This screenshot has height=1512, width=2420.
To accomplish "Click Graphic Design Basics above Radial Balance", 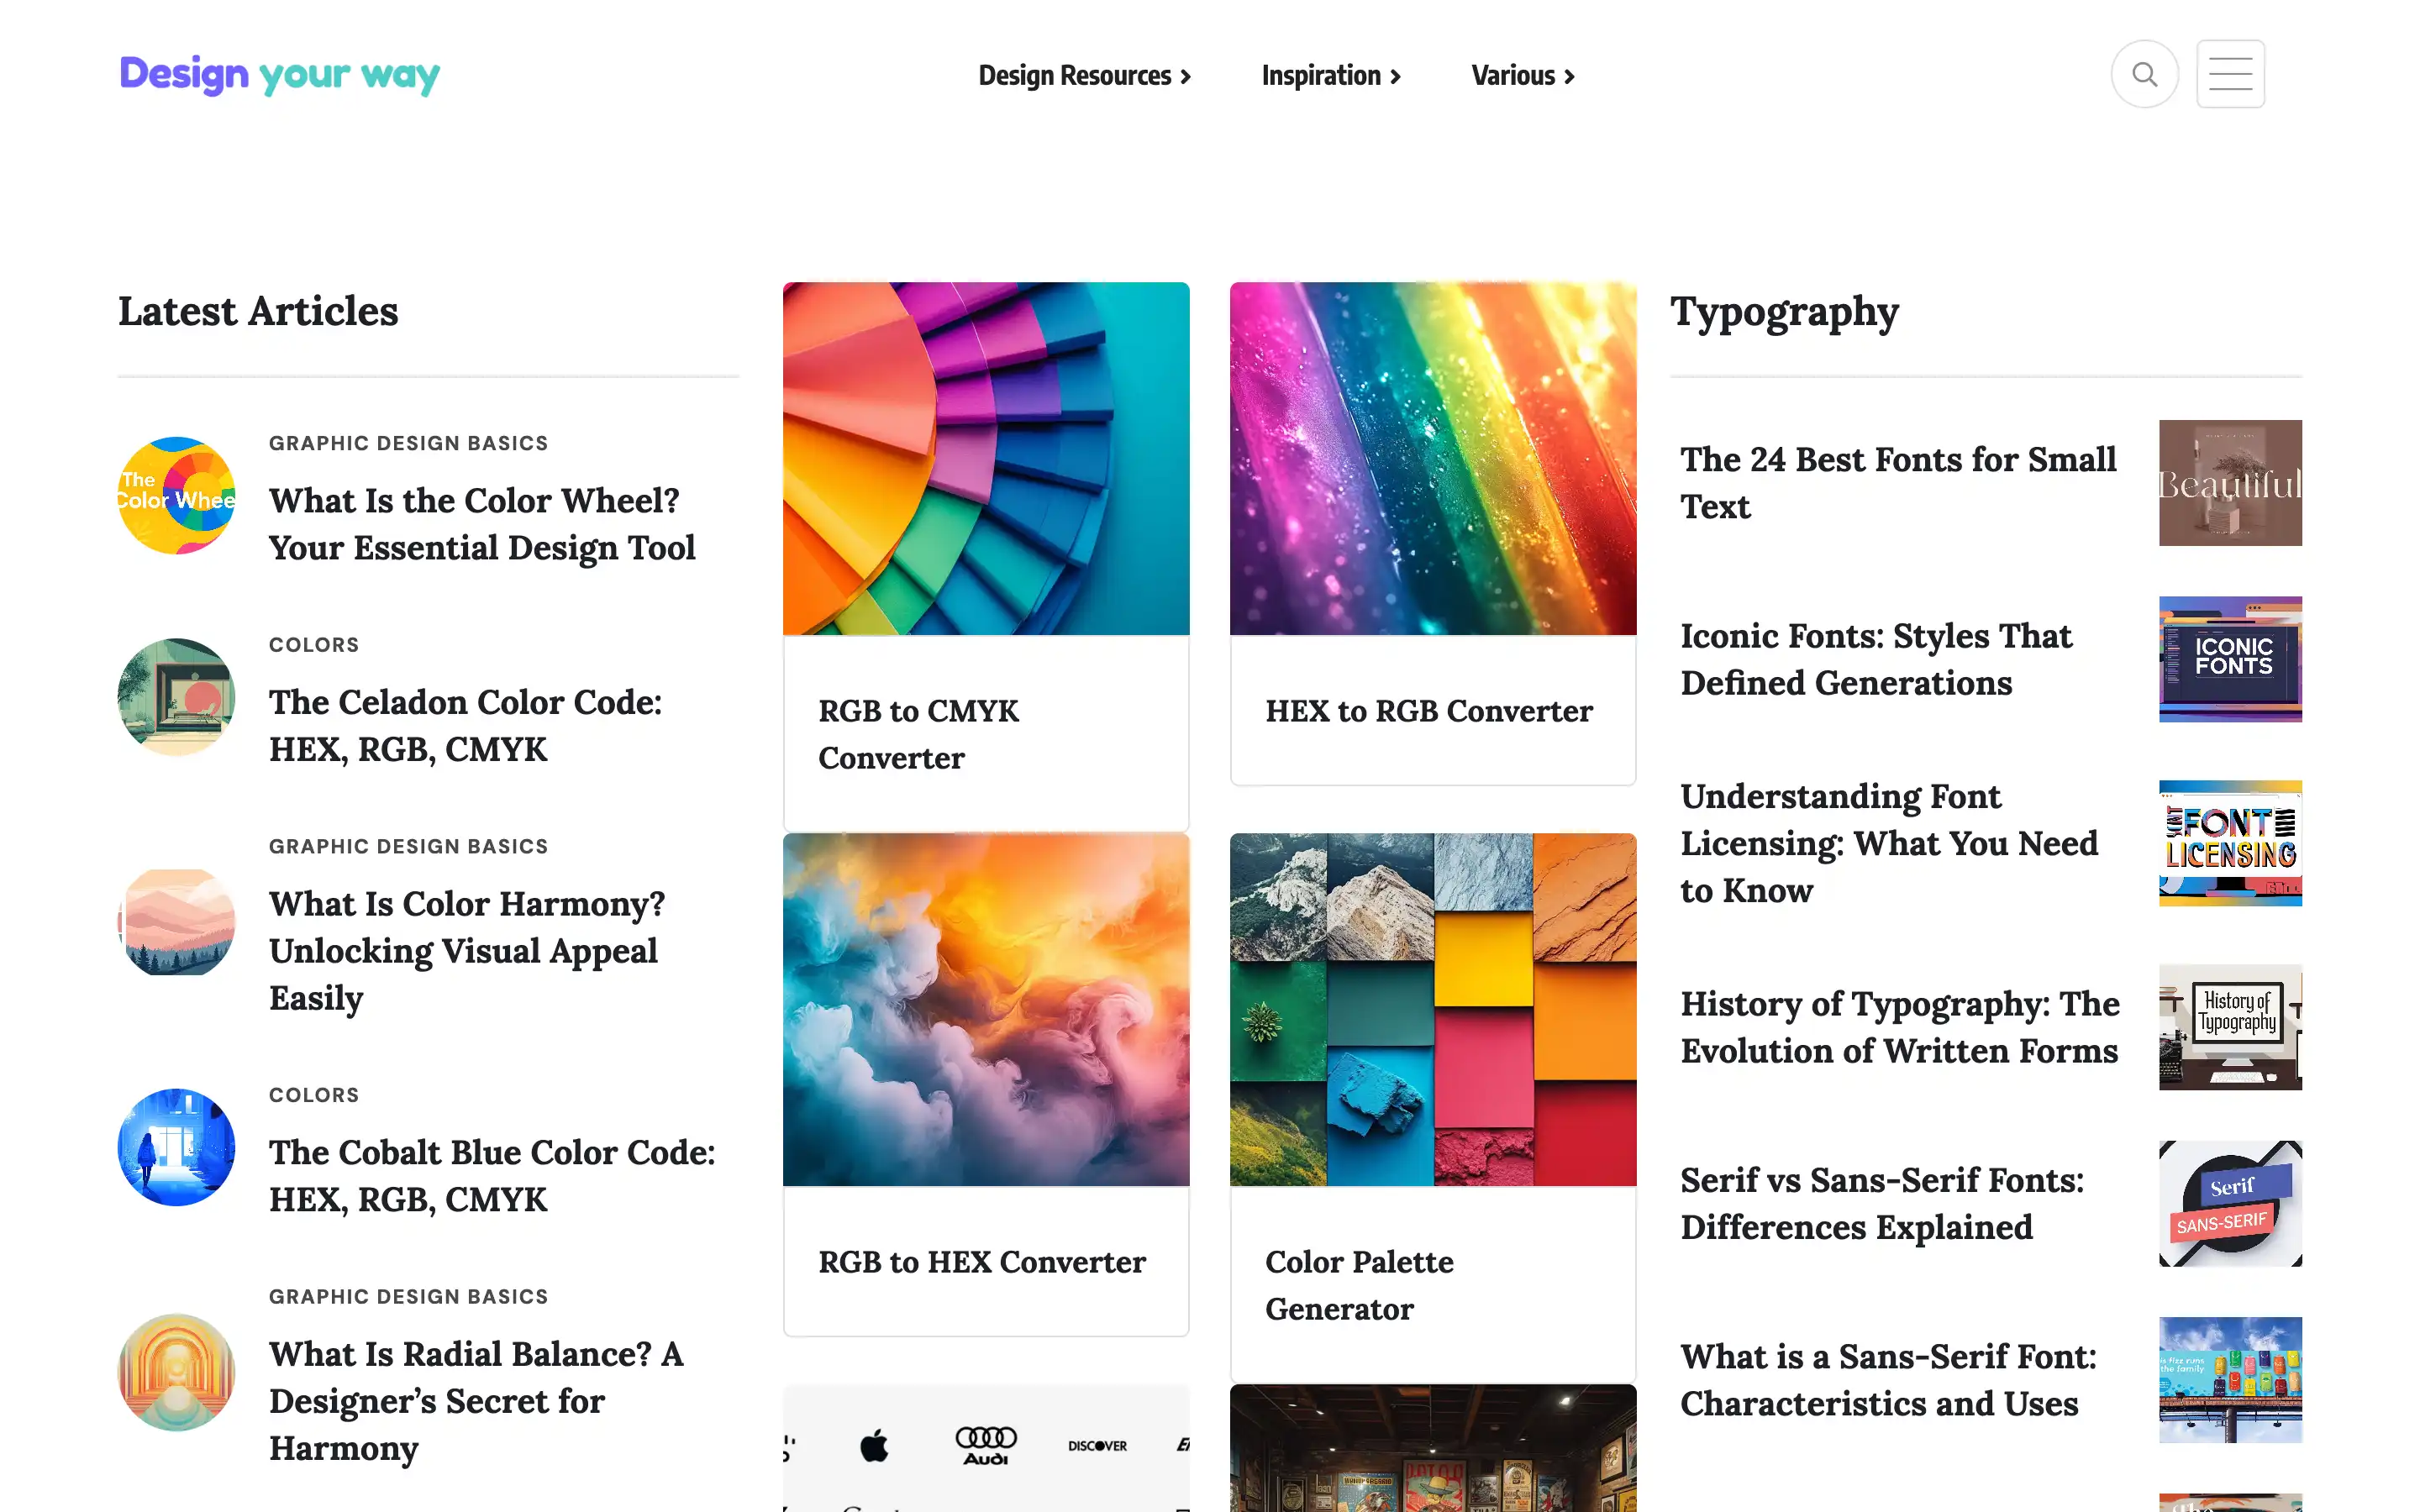I will 408,1296.
